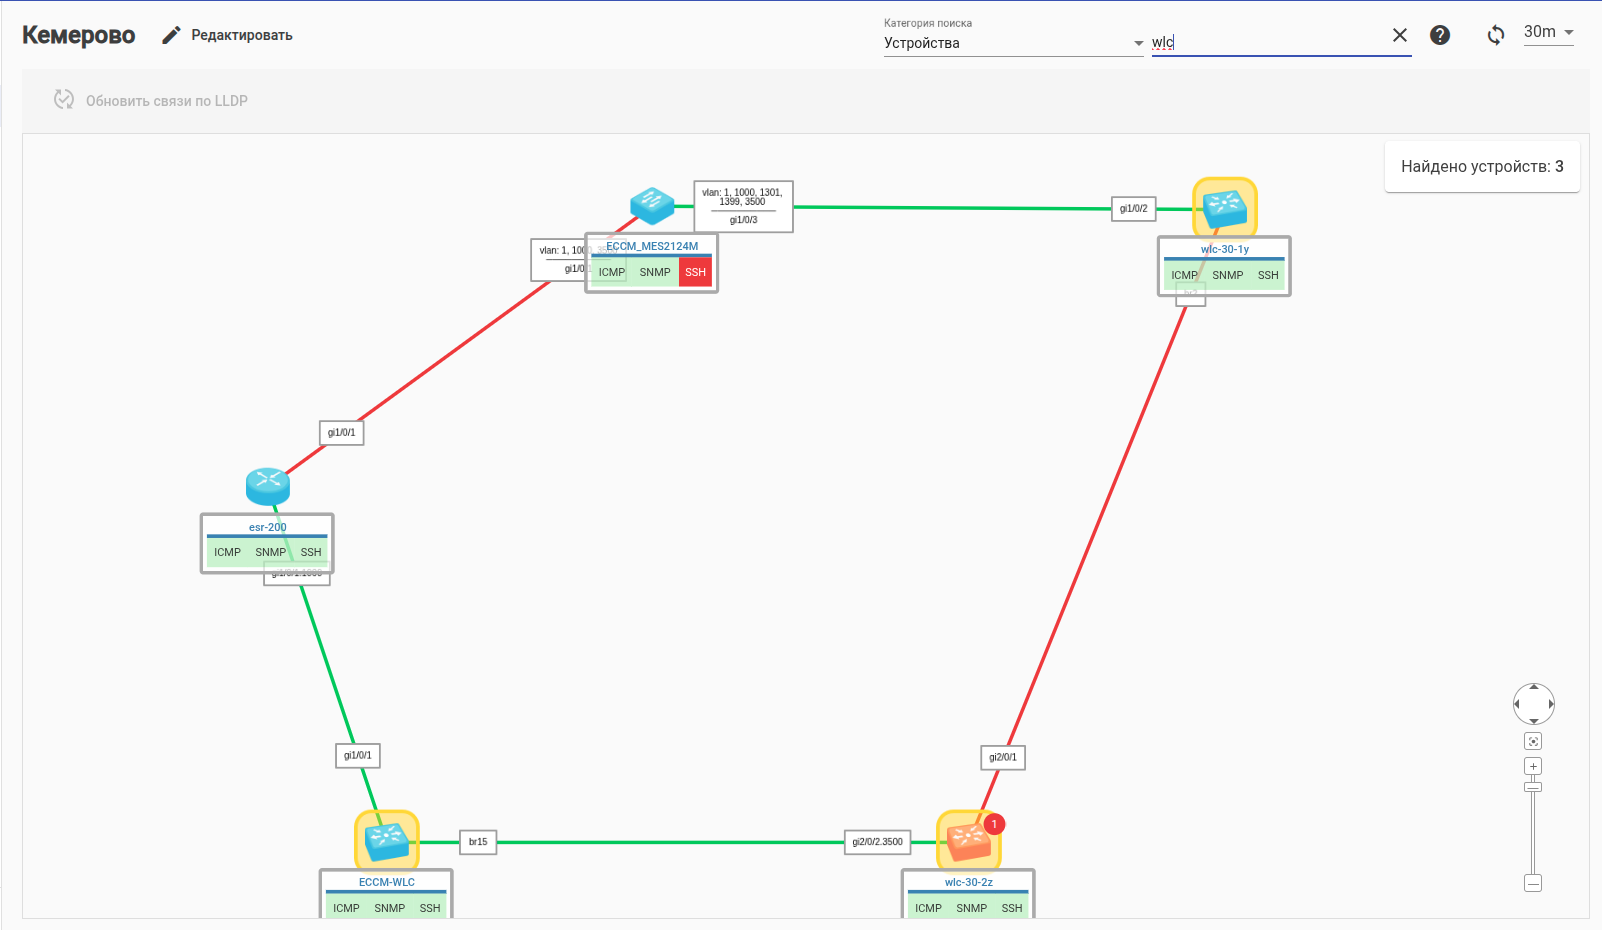Open the wlc-30-2z device link
The image size is (1602, 930).
coord(969,882)
